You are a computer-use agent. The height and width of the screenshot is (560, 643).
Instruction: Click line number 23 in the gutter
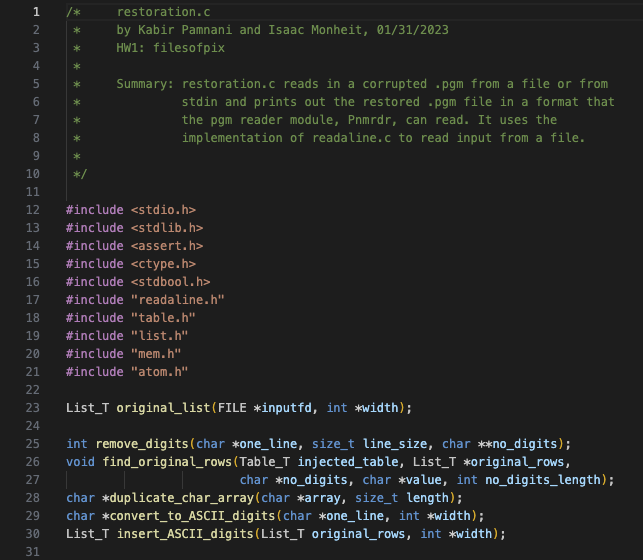coord(33,407)
